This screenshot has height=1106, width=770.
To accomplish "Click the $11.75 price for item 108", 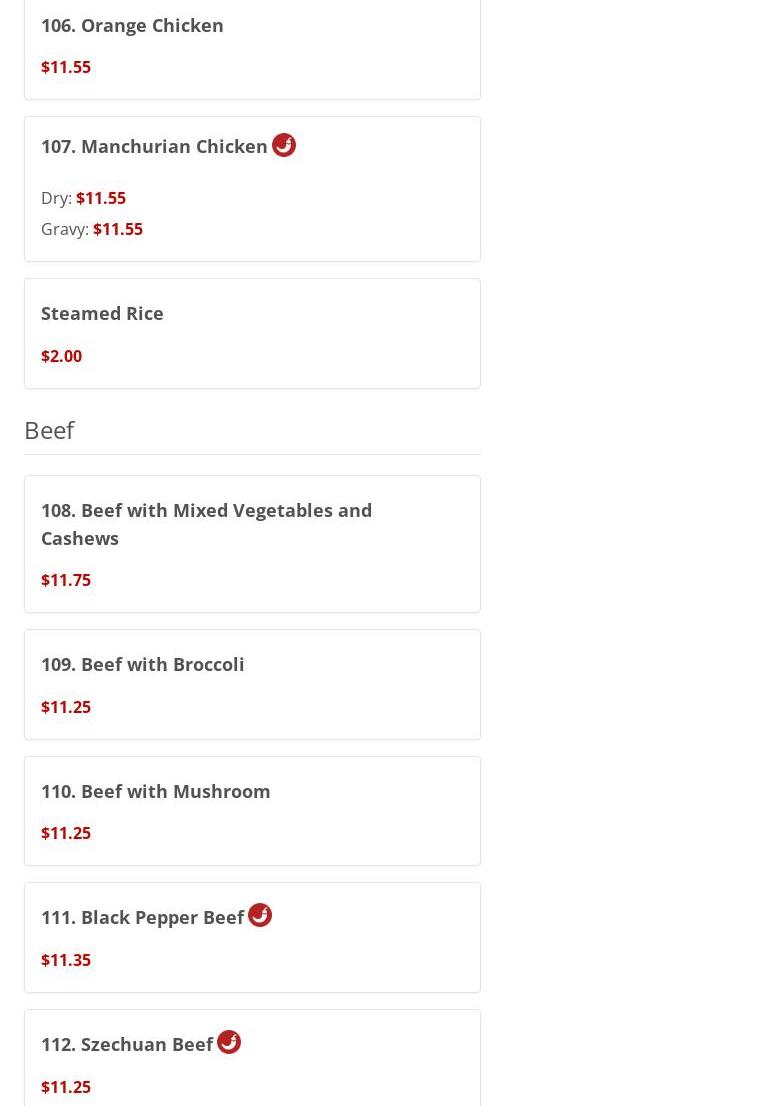I will coord(66,581).
